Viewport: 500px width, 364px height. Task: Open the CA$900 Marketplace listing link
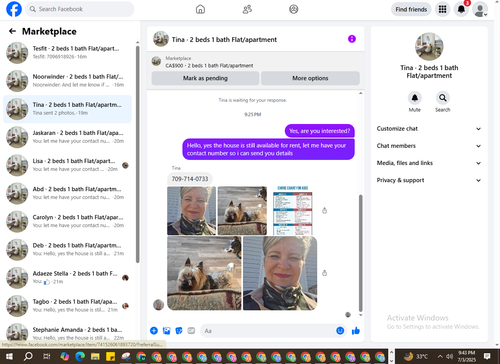coord(209,66)
